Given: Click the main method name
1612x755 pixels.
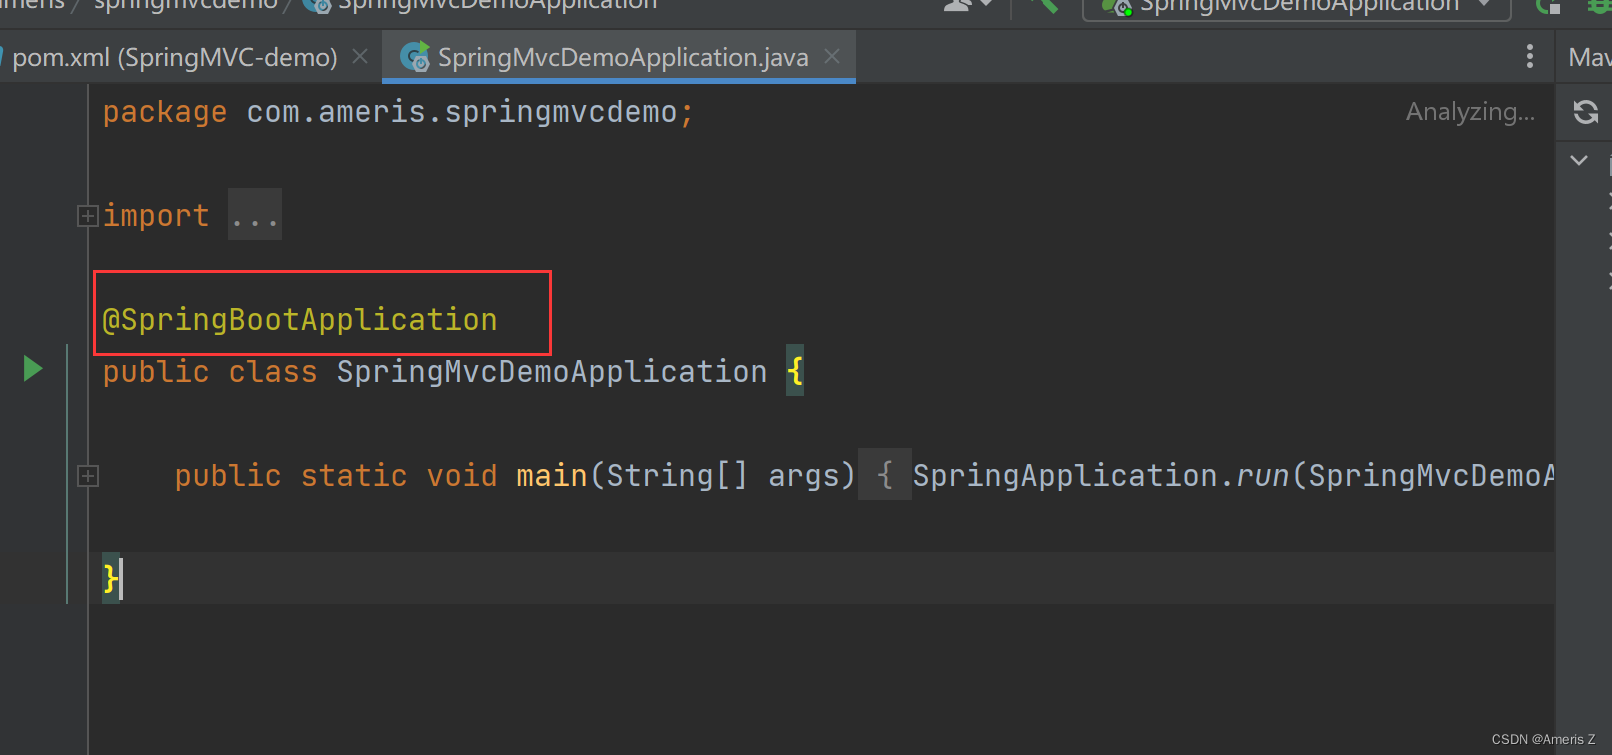Looking at the screenshot, I should (552, 476).
